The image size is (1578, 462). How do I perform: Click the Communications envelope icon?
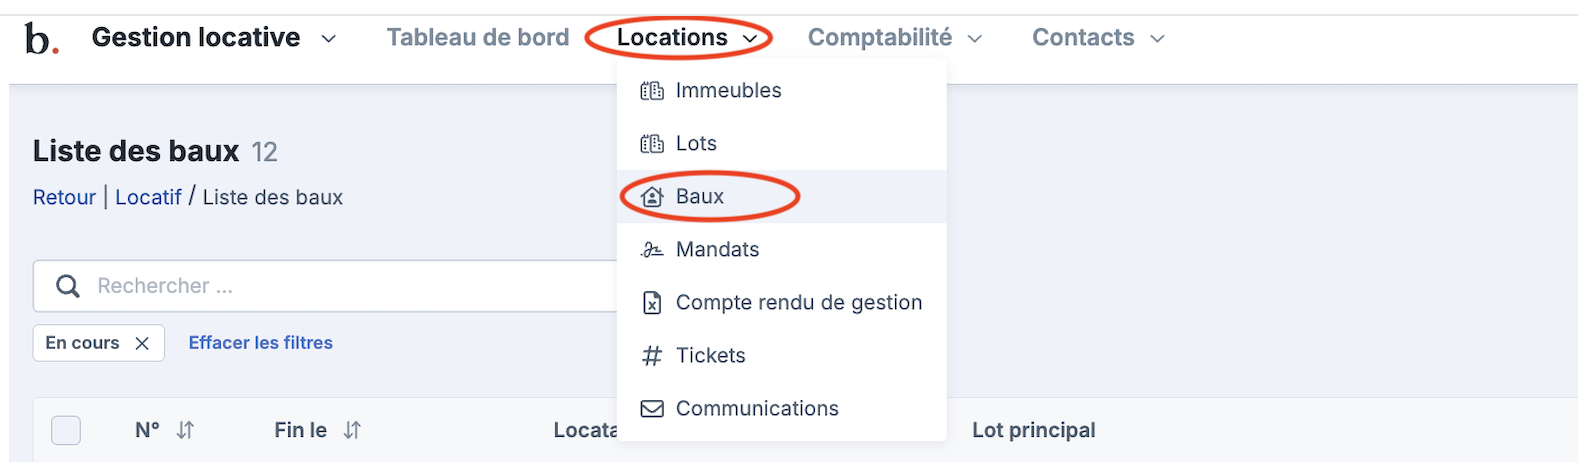pos(652,409)
